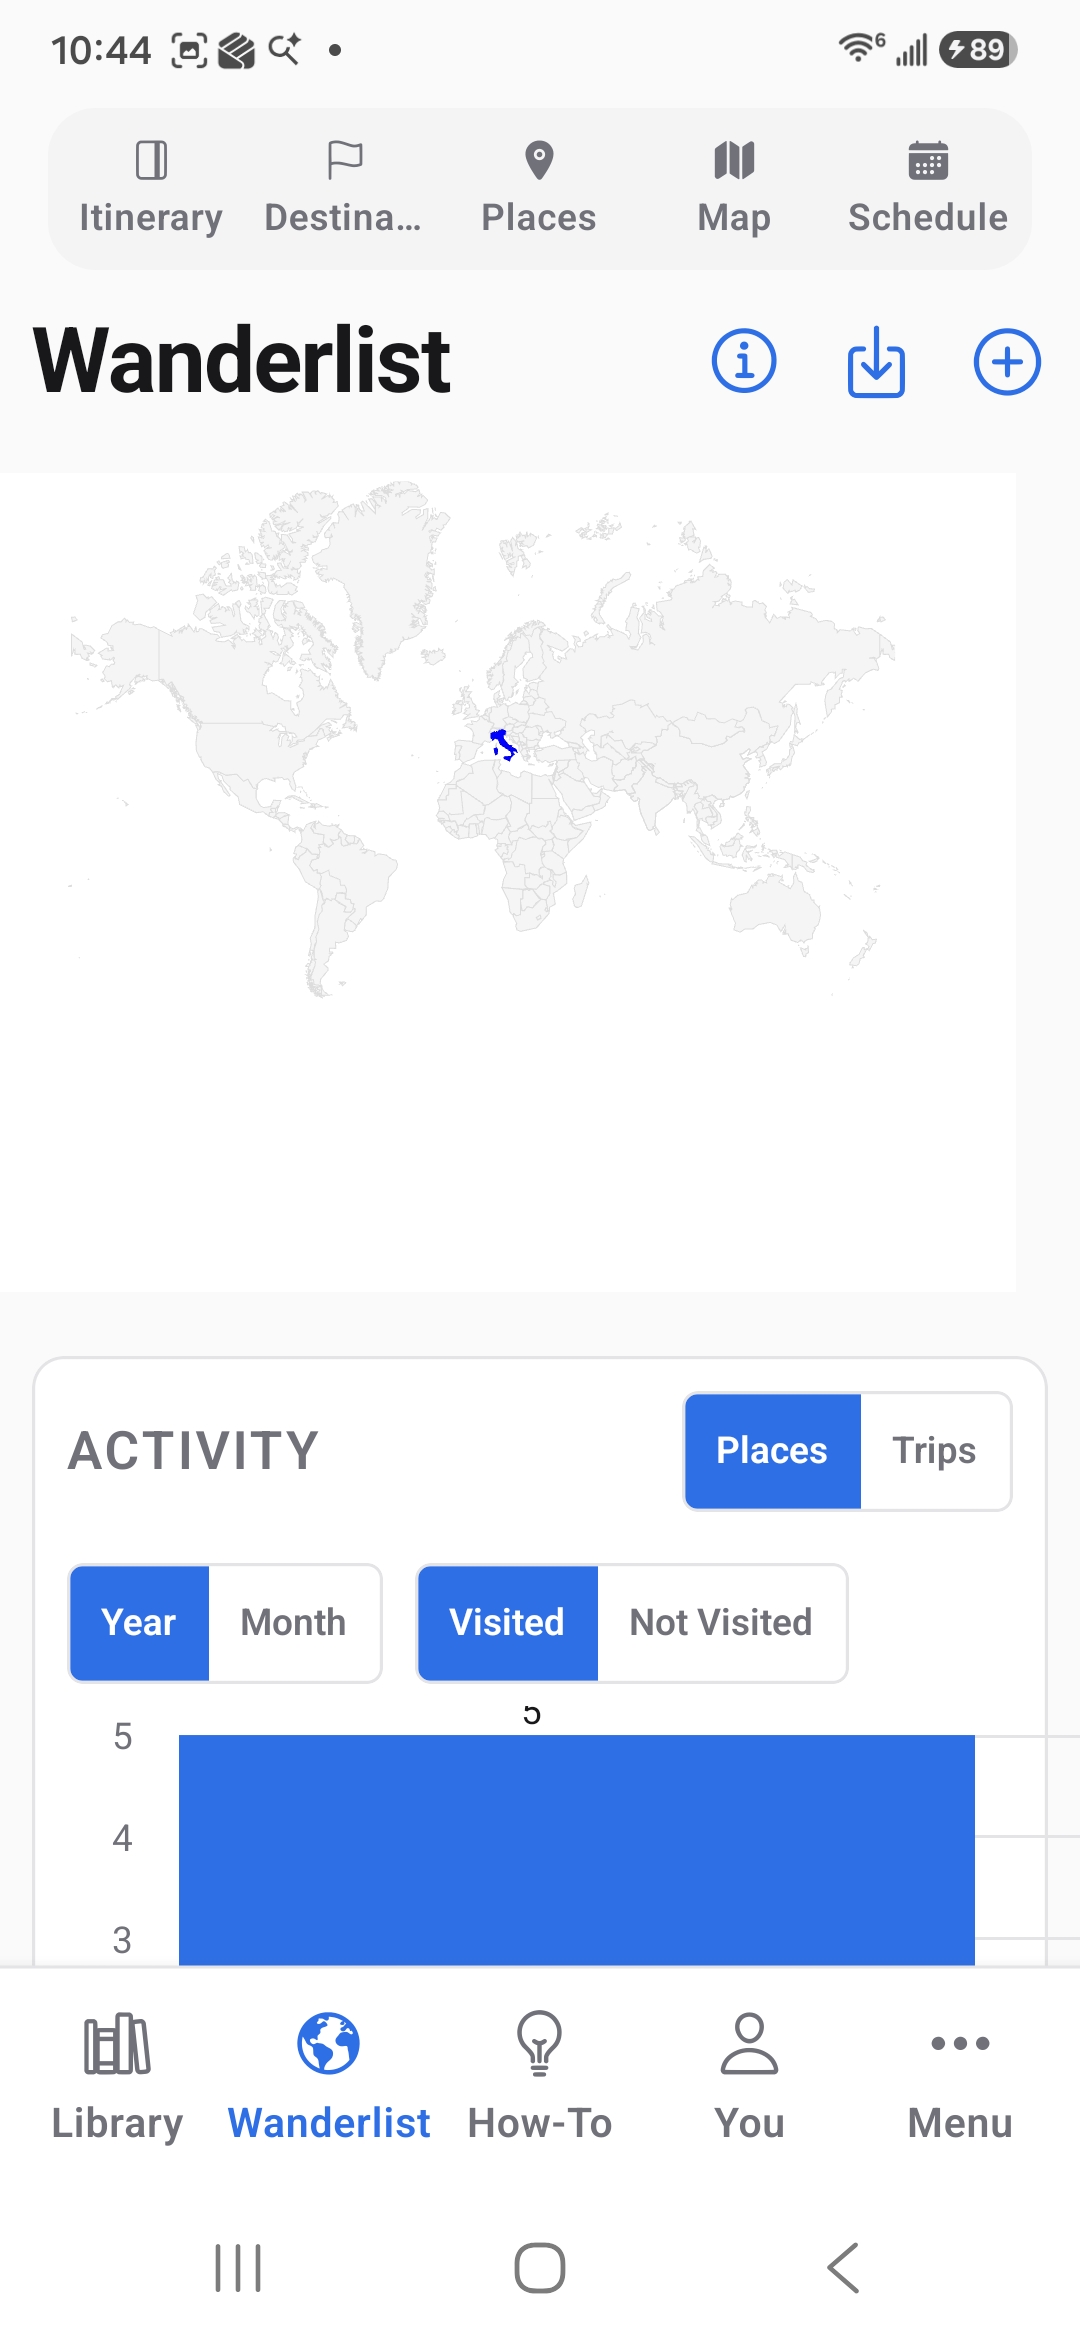Screen dimensions: 1080x2340
Task: Select the Visited filter
Action: click(x=507, y=1622)
